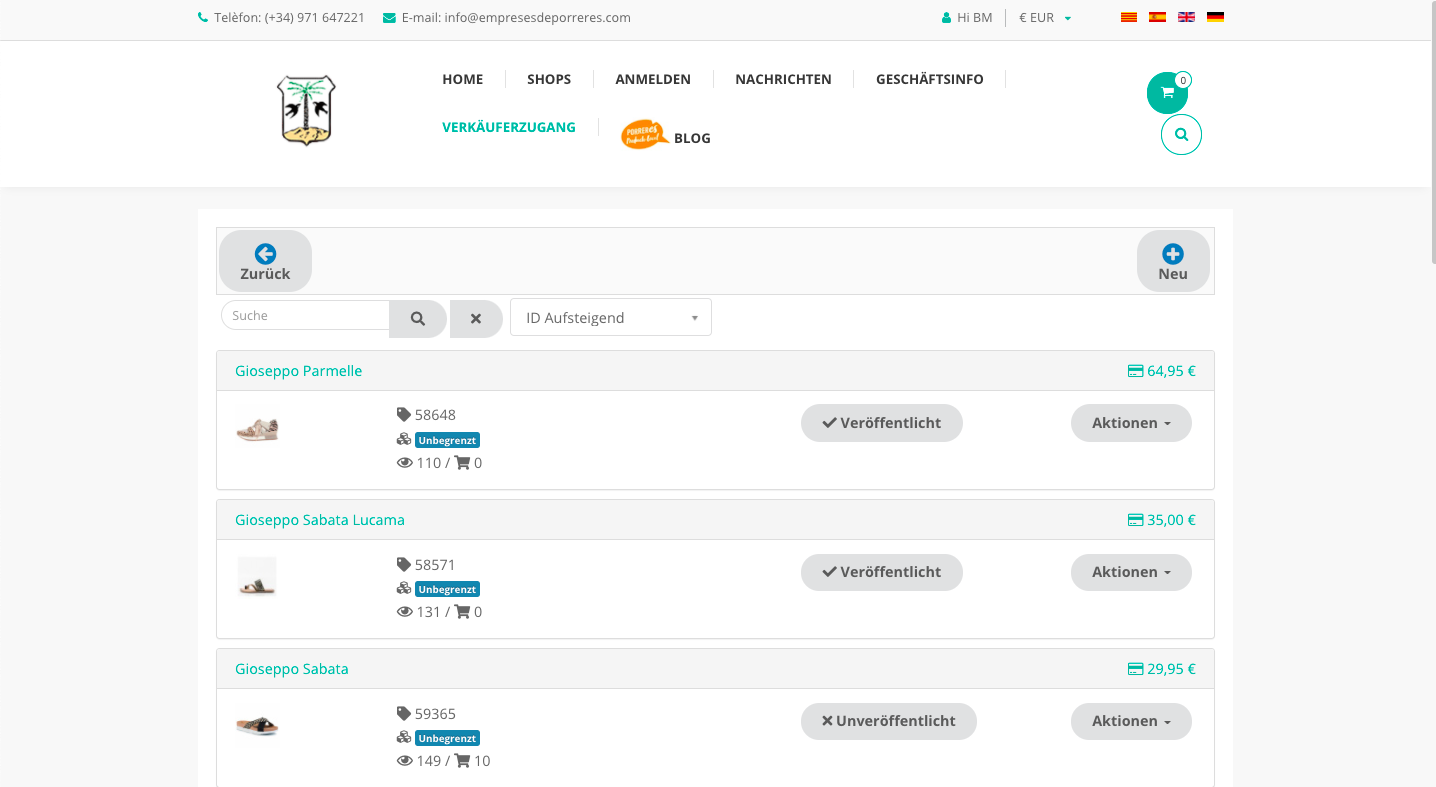The image size is (1436, 787).
Task: Click the round search icon in header
Action: 1181,134
